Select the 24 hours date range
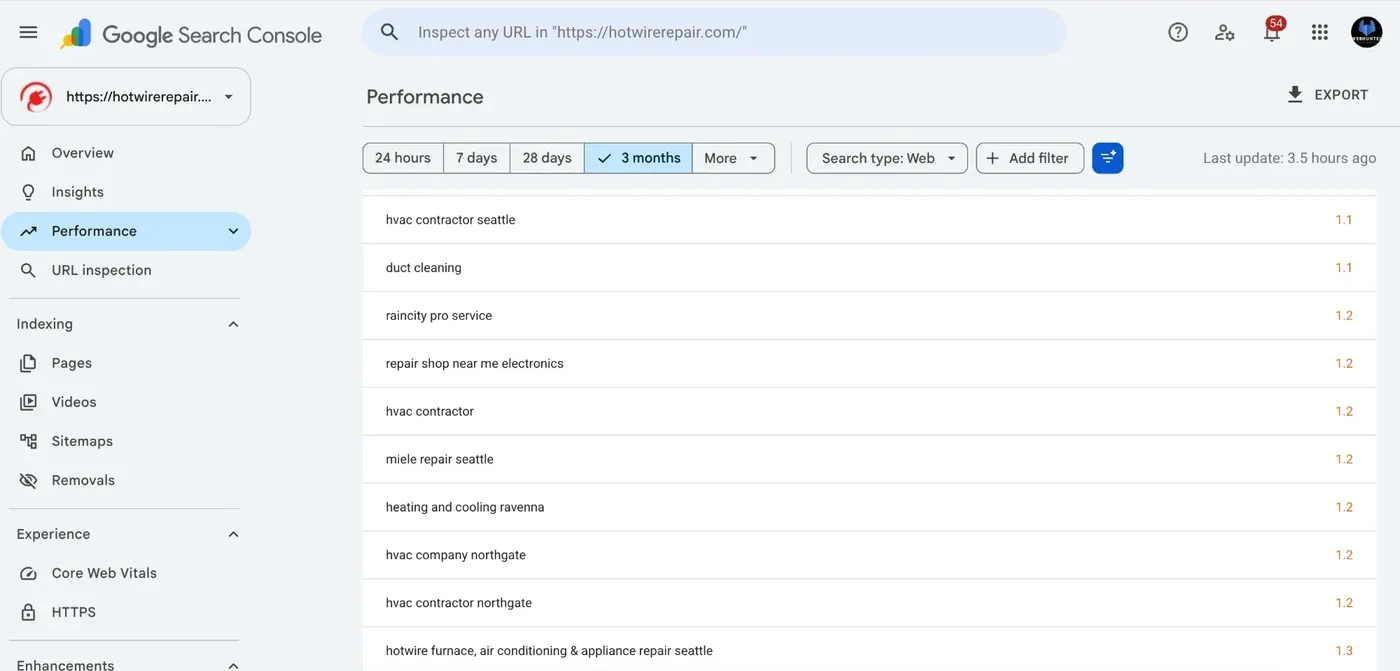The height and width of the screenshot is (671, 1400). 403,158
